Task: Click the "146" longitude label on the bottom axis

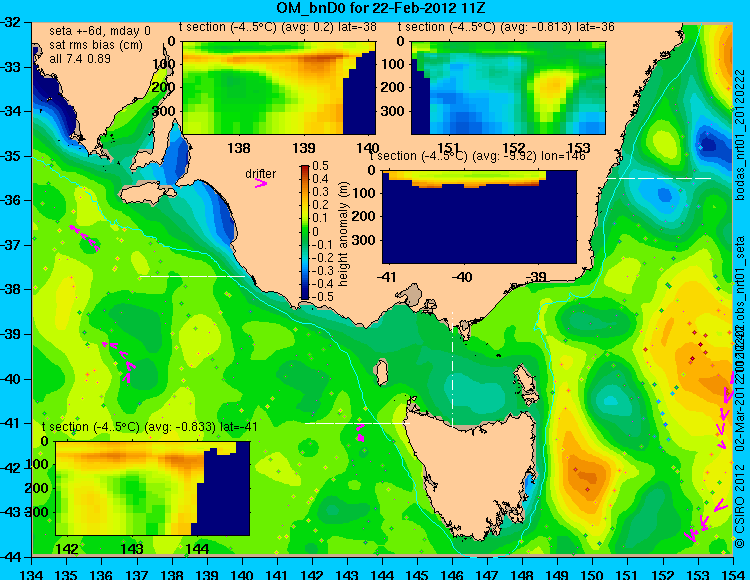Action: [452, 574]
